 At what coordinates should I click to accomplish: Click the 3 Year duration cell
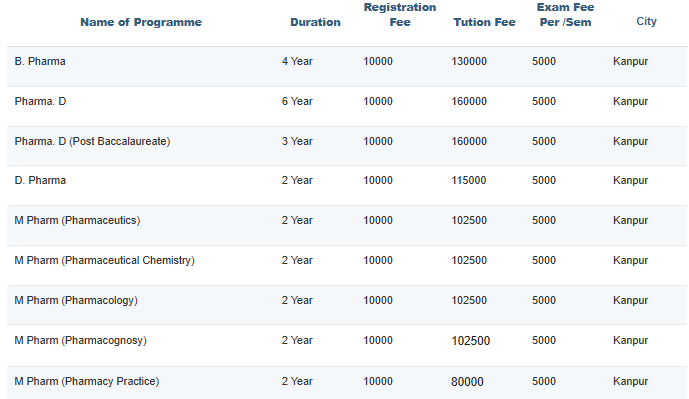[x=297, y=141]
